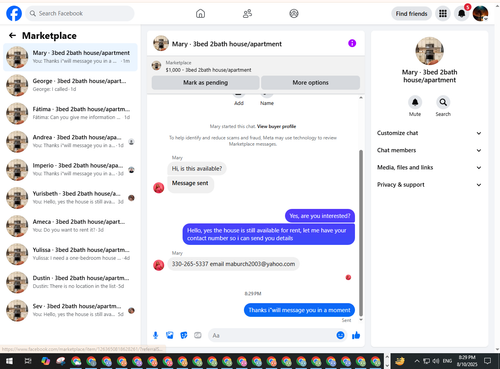The image size is (500, 369).
Task: Open the Windows Start button
Action: coord(9,361)
